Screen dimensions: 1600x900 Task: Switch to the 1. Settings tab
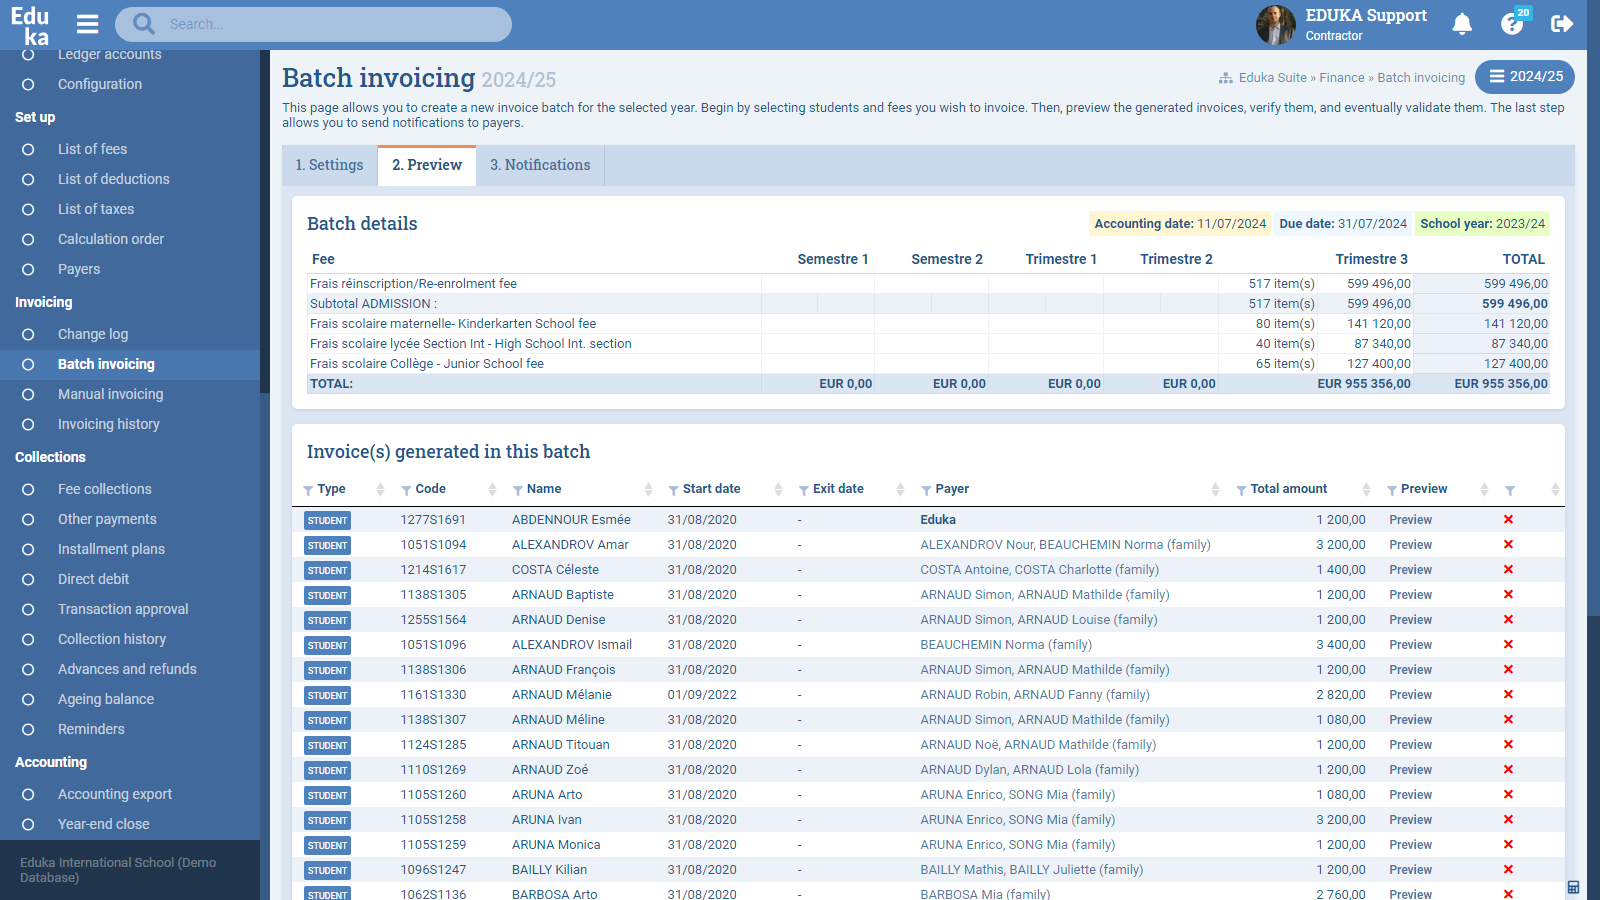[x=330, y=166]
